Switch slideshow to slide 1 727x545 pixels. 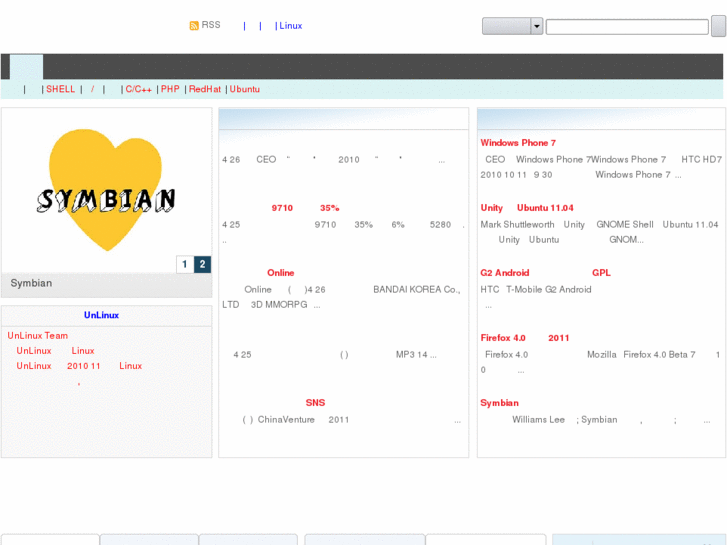pyautogui.click(x=185, y=264)
